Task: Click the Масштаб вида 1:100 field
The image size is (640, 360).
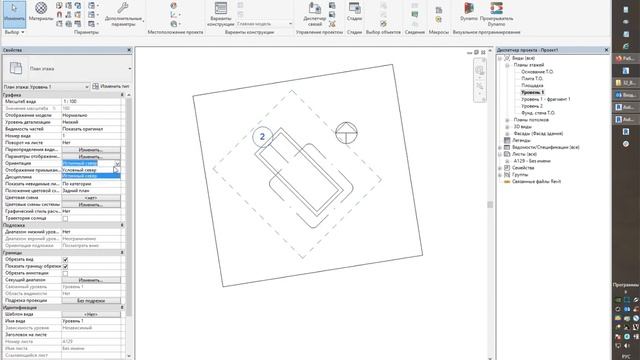Action: (91, 101)
